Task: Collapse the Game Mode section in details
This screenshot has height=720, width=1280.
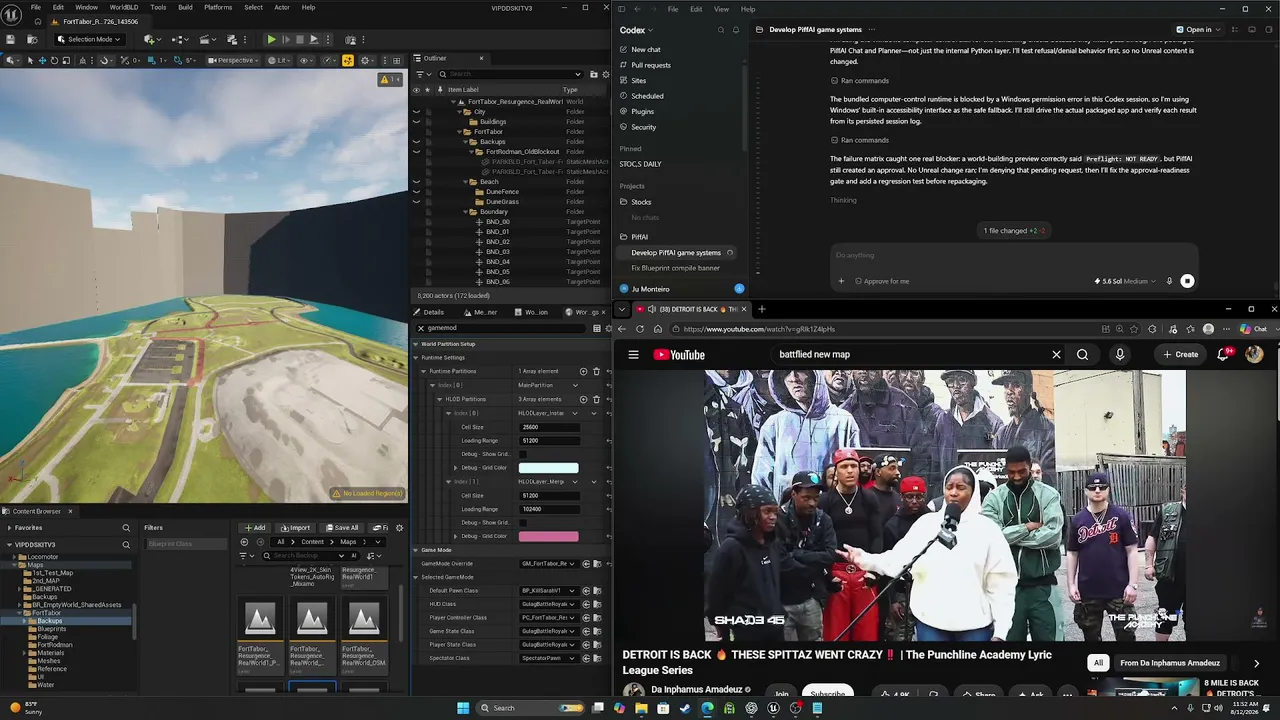Action: pyautogui.click(x=416, y=550)
